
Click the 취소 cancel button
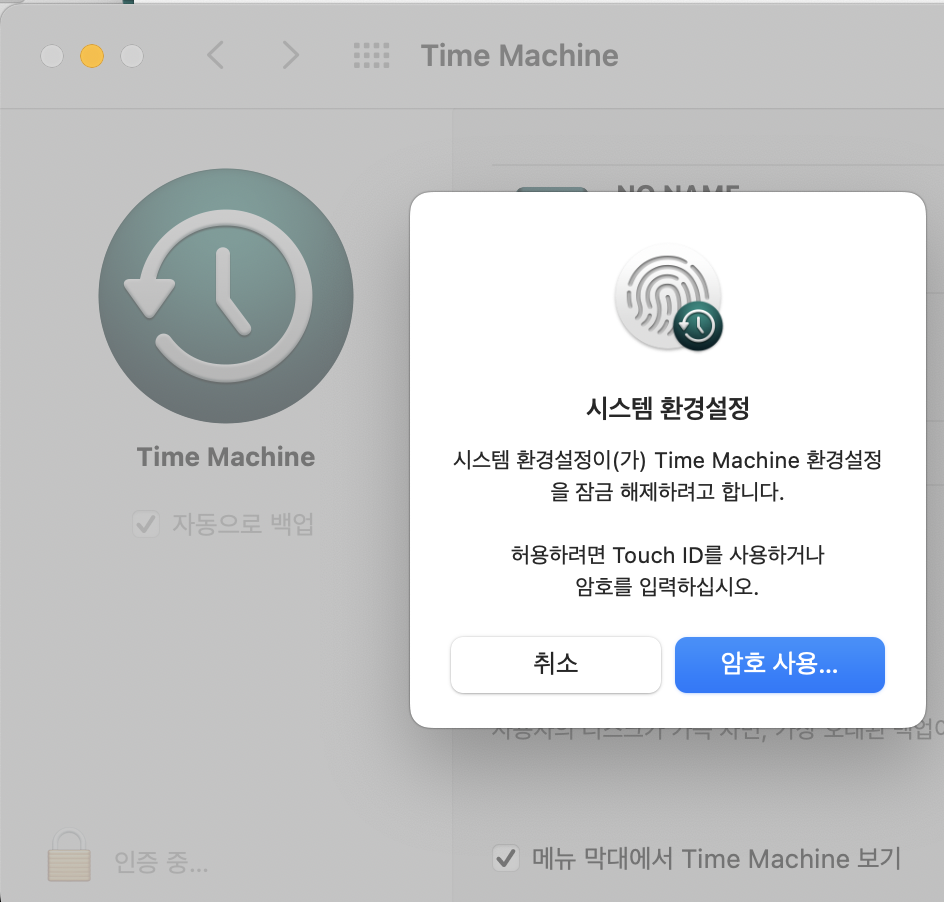[555, 665]
